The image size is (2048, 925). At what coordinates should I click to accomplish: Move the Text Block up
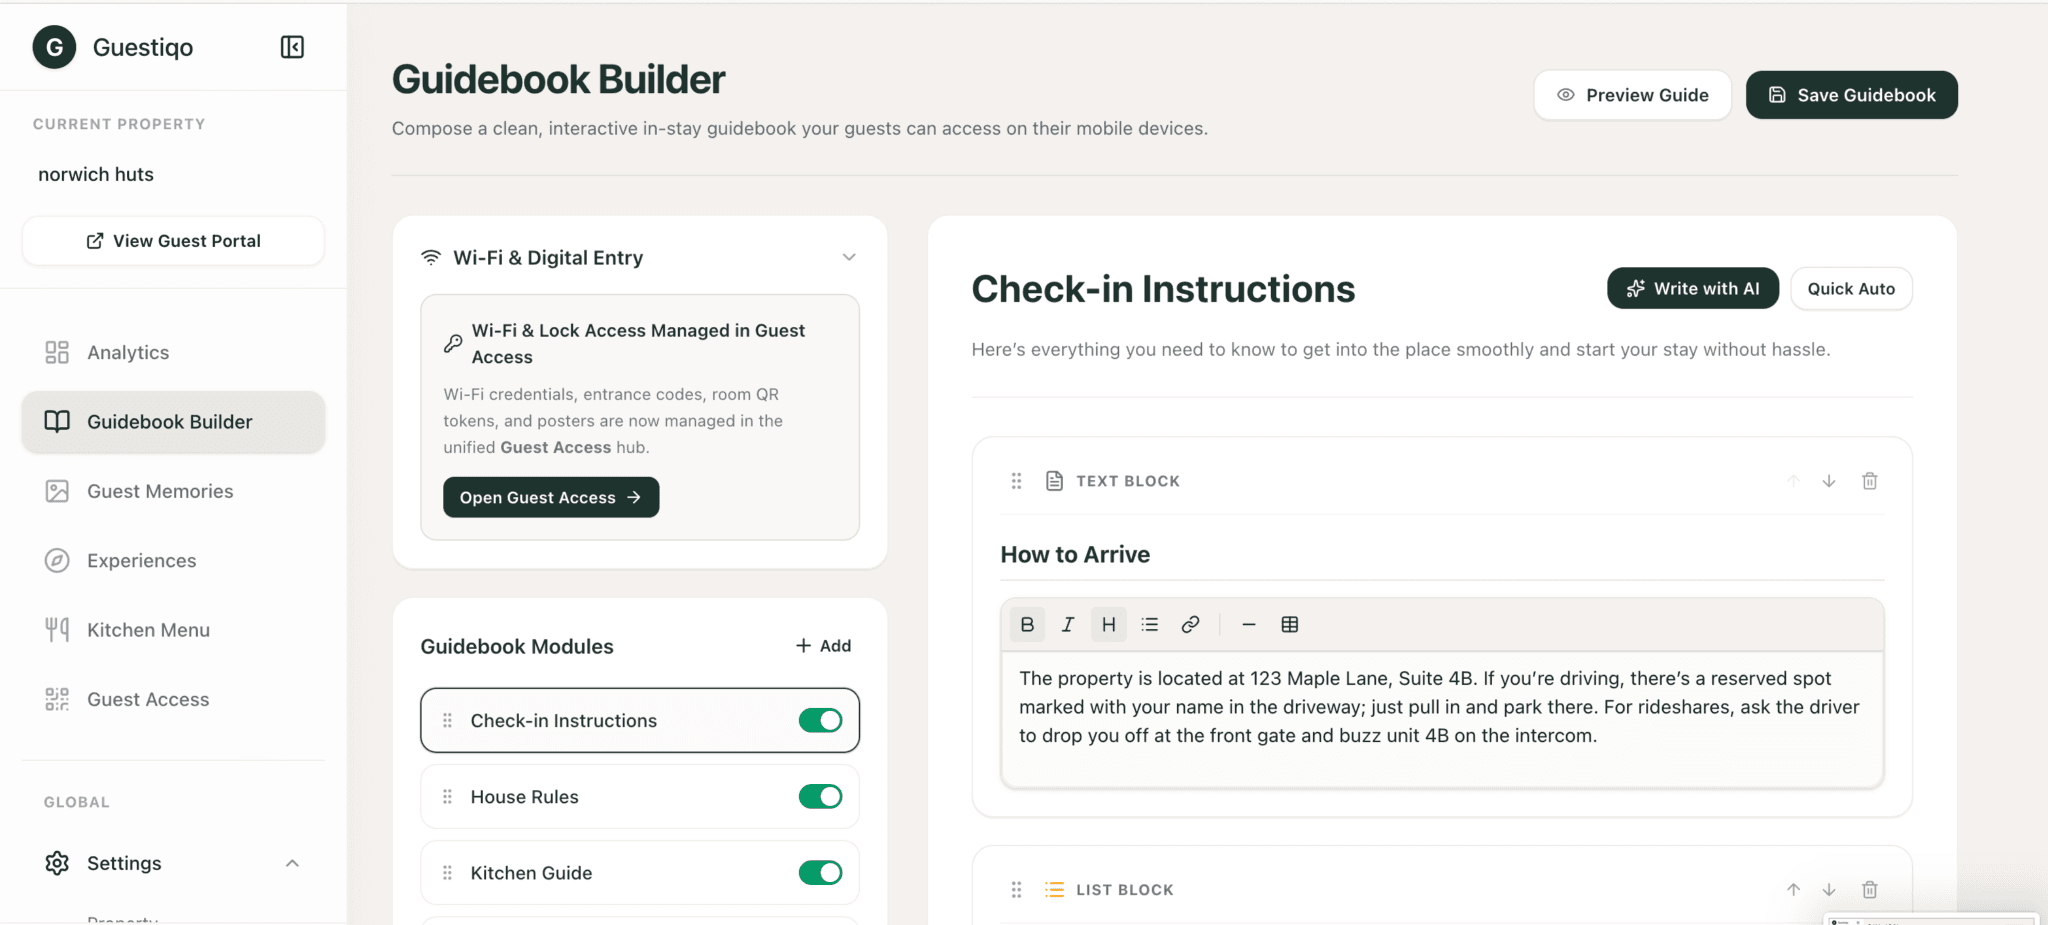pyautogui.click(x=1793, y=481)
